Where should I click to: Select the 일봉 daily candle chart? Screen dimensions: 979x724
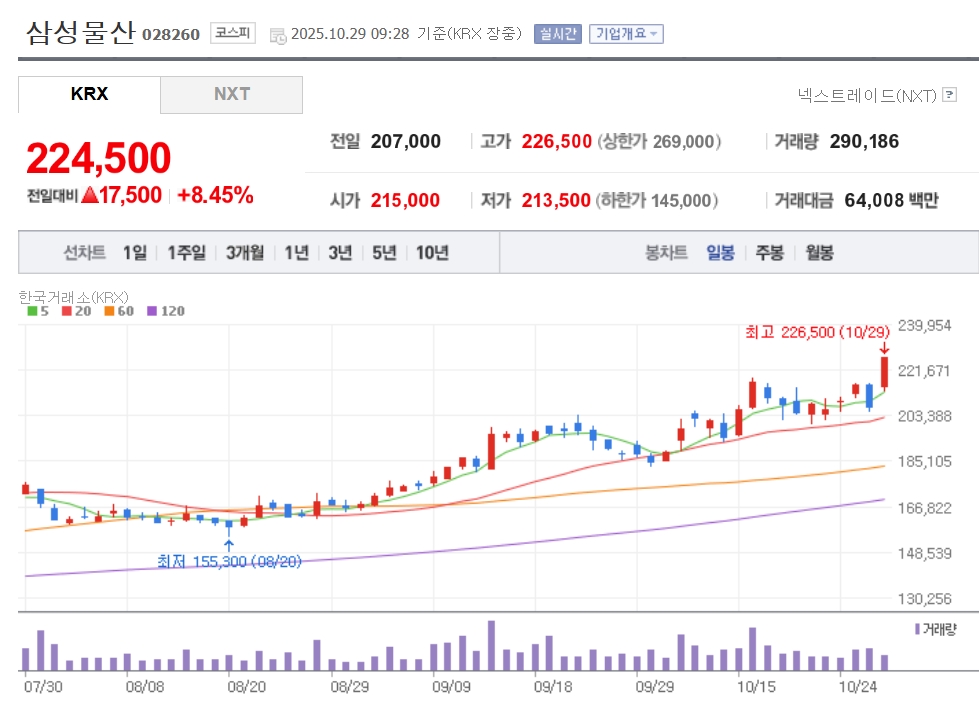(x=720, y=253)
